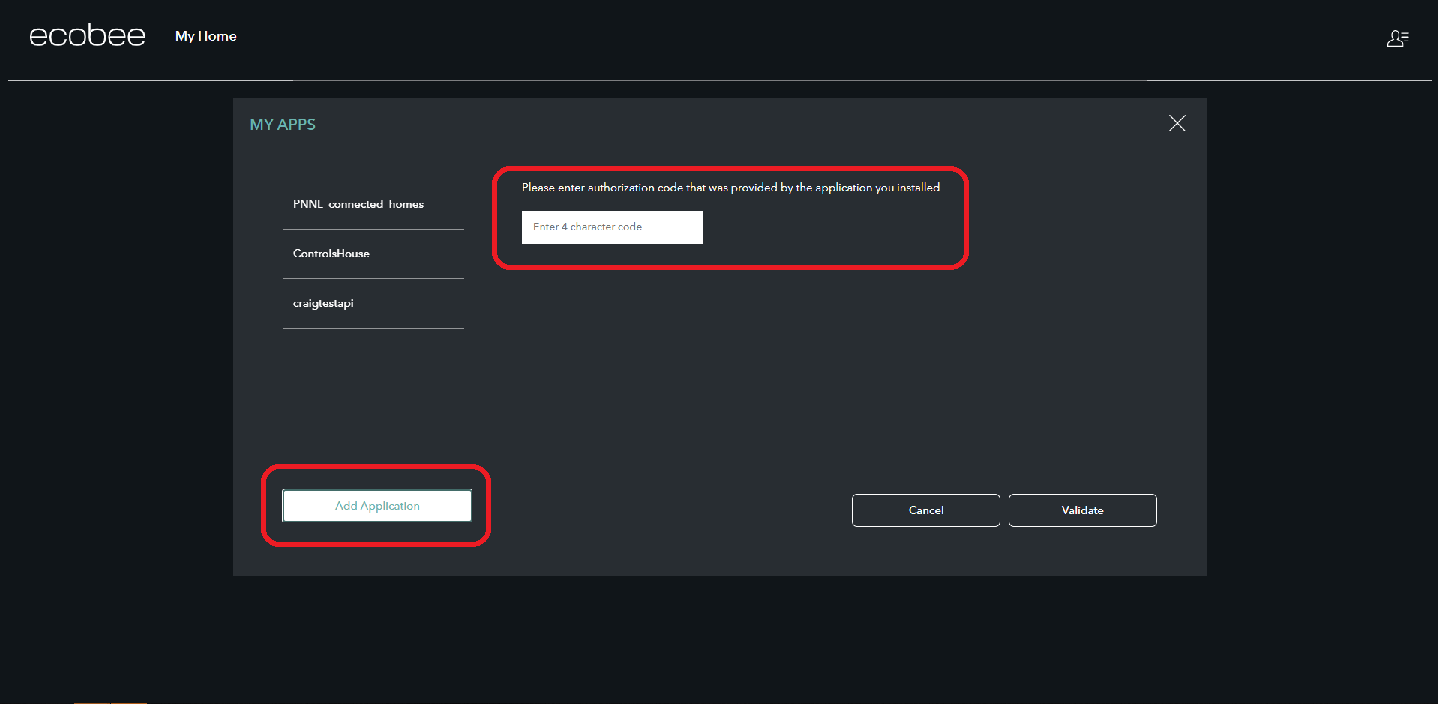Open the user account menu icon

1397,38
